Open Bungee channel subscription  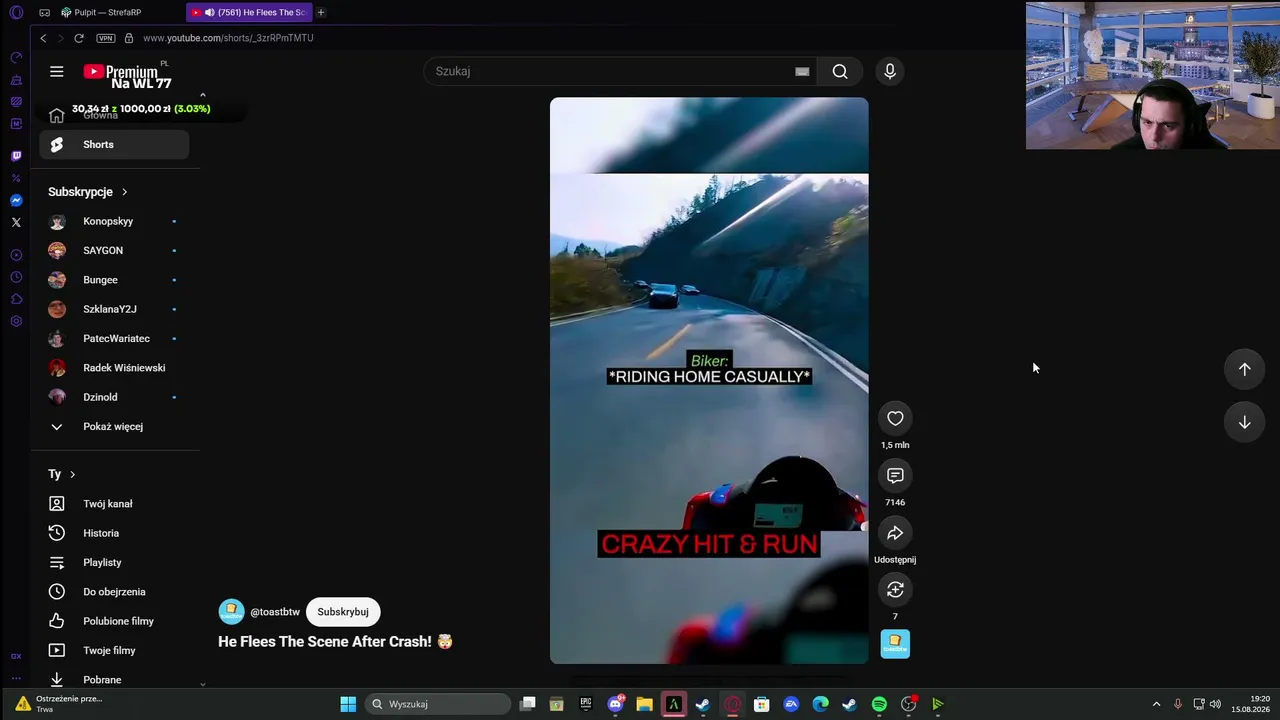pyautogui.click(x=114, y=280)
